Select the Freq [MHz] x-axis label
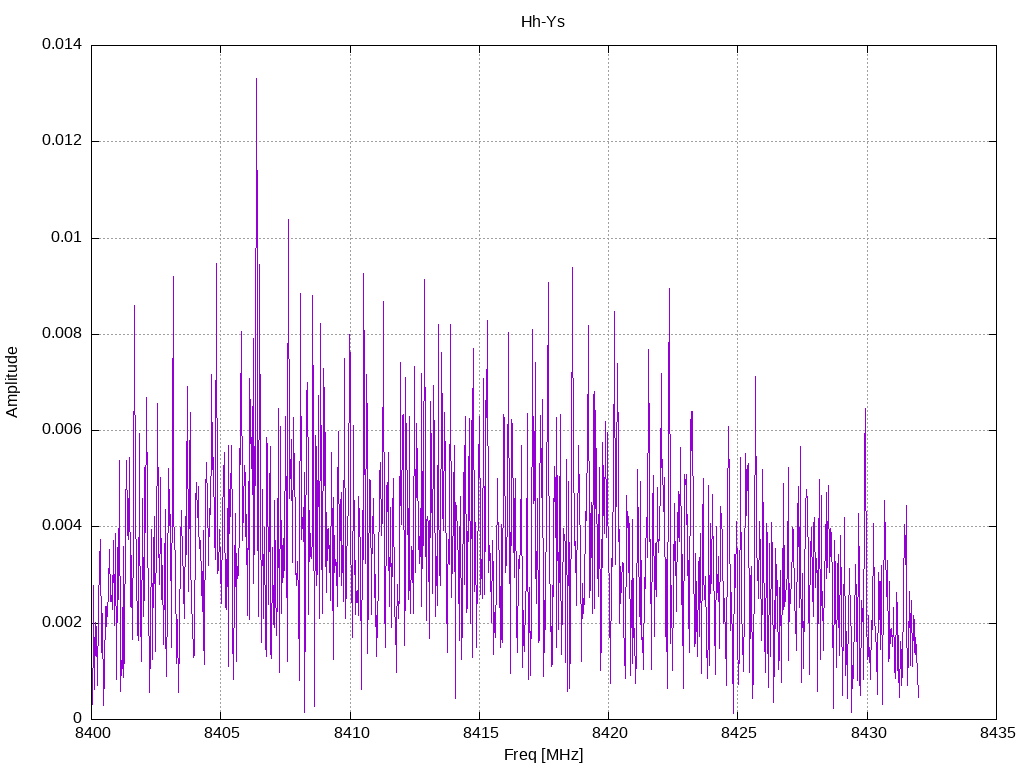The height and width of the screenshot is (768, 1024). click(543, 754)
